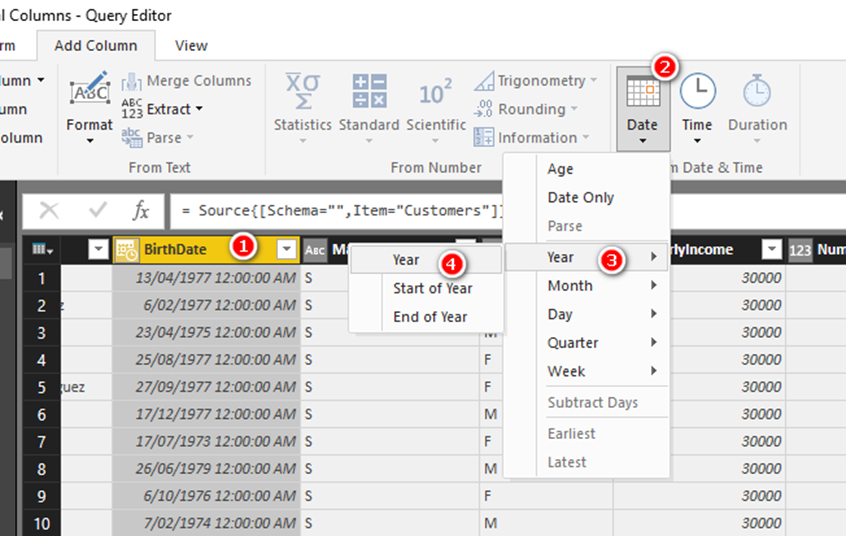The height and width of the screenshot is (536, 846).
Task: Select row number 10
Action: tap(42, 524)
